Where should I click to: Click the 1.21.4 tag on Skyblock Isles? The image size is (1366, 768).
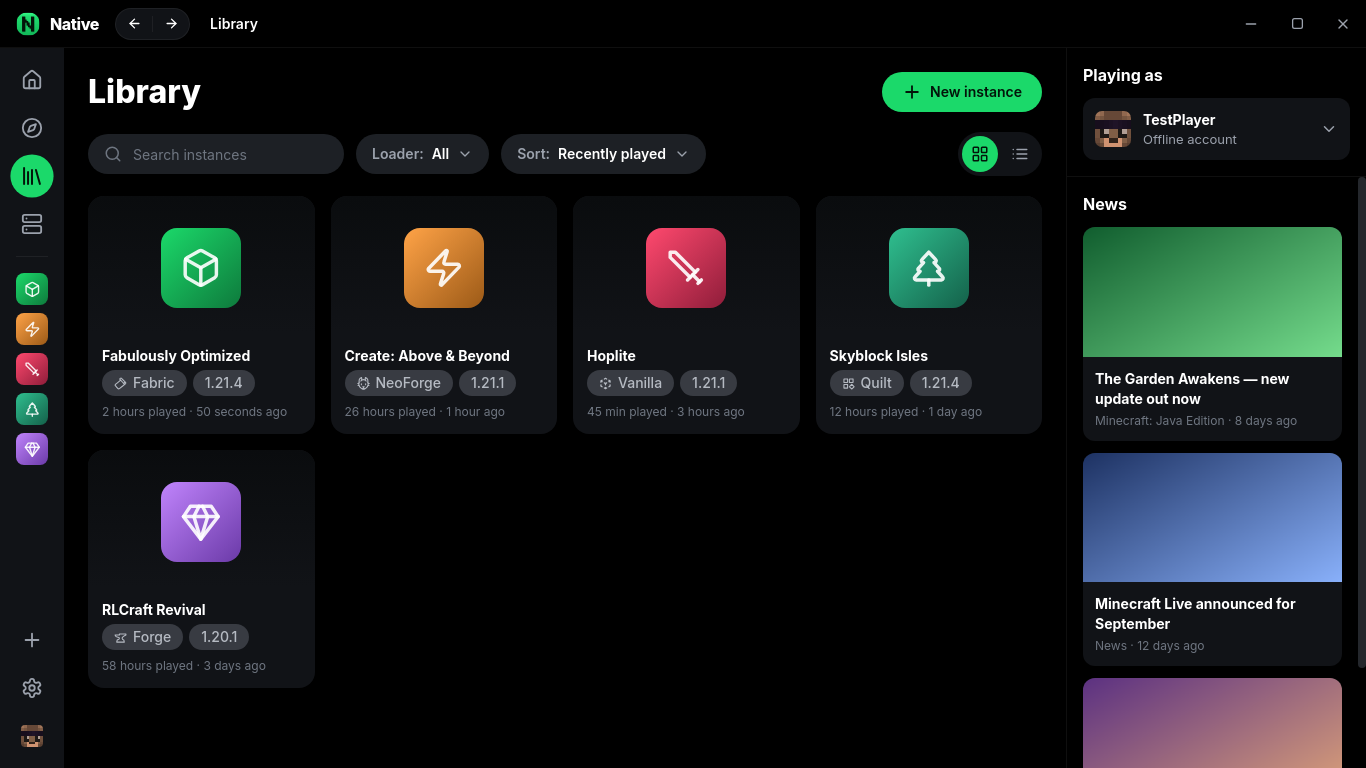coord(941,383)
